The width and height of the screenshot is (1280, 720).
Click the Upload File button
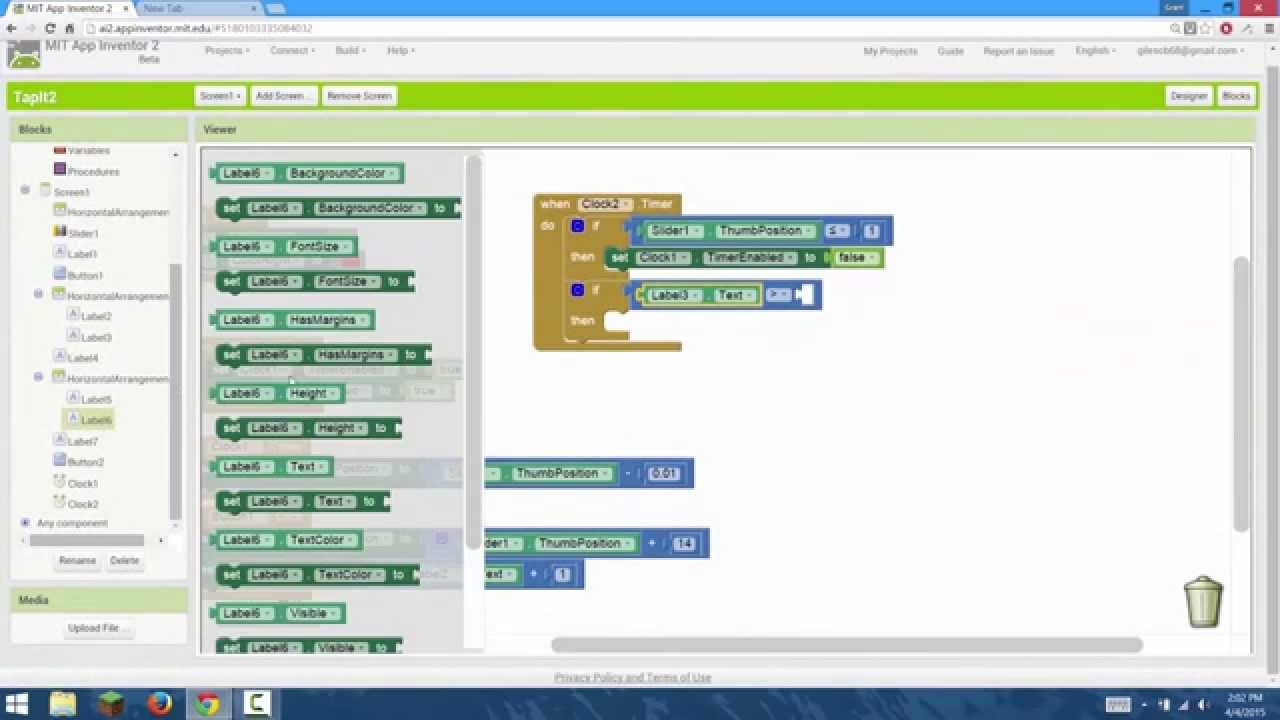coord(98,628)
